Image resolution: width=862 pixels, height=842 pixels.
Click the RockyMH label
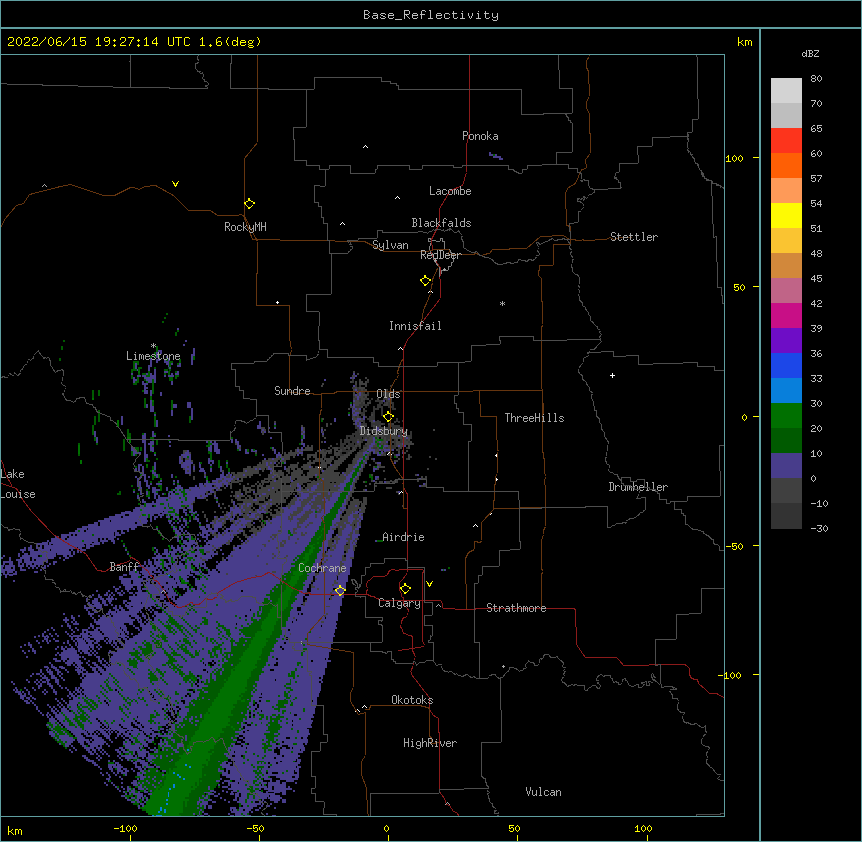(245, 227)
